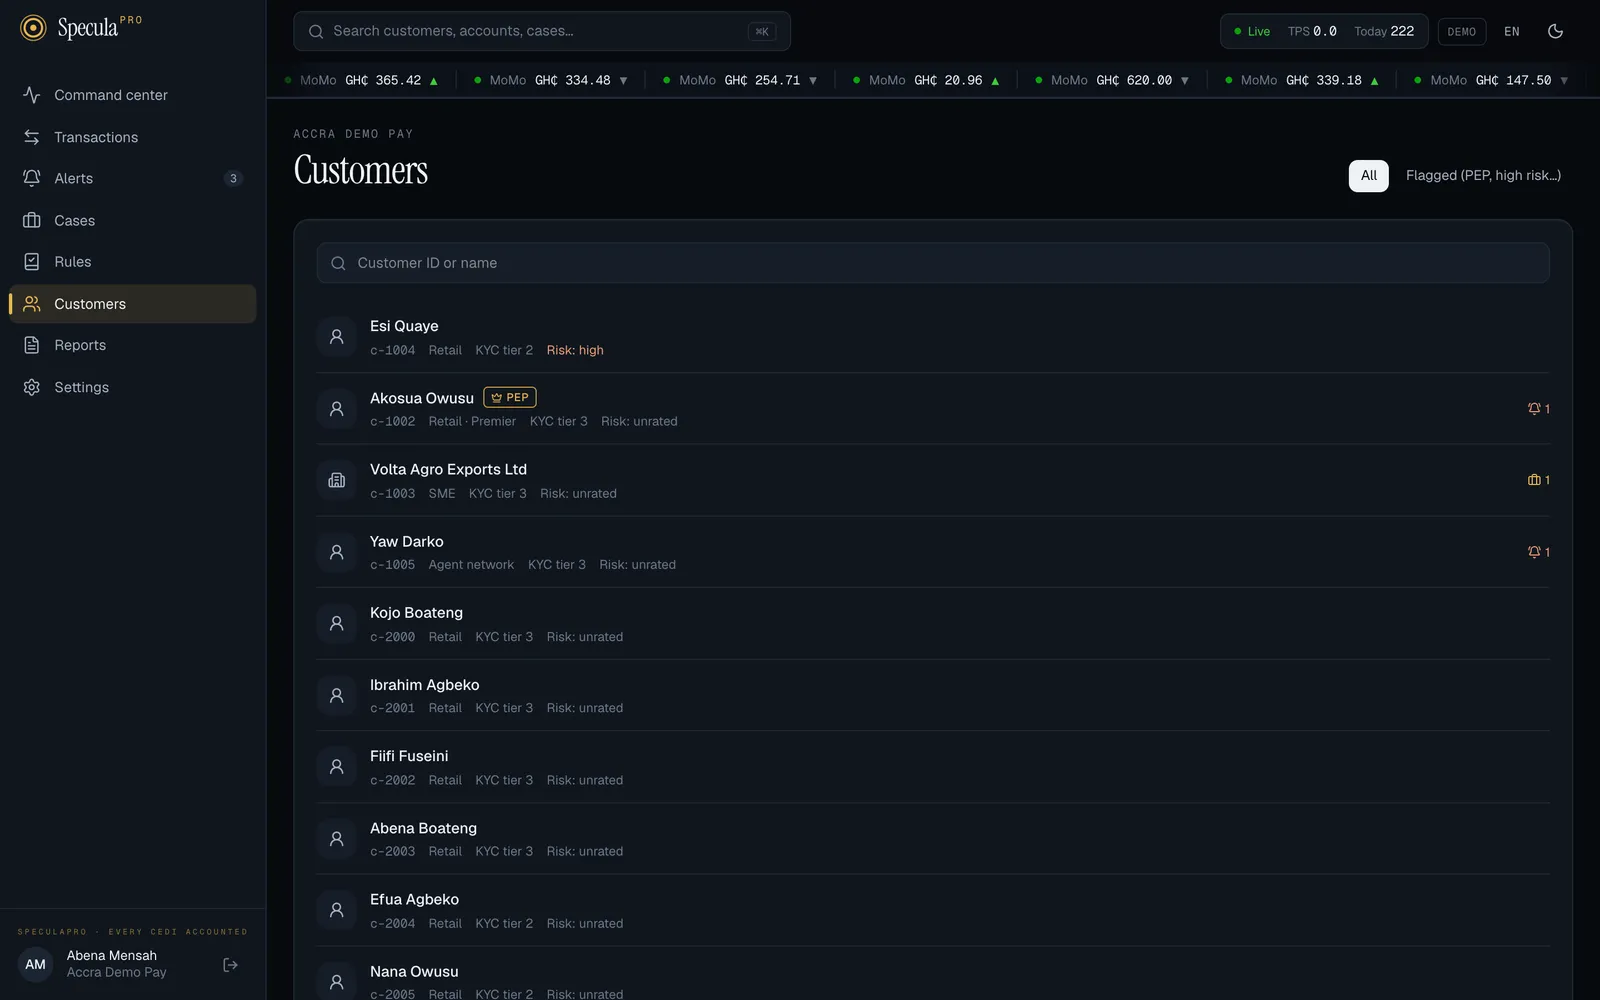Go to Transactions icon in sidebar

click(x=32, y=137)
